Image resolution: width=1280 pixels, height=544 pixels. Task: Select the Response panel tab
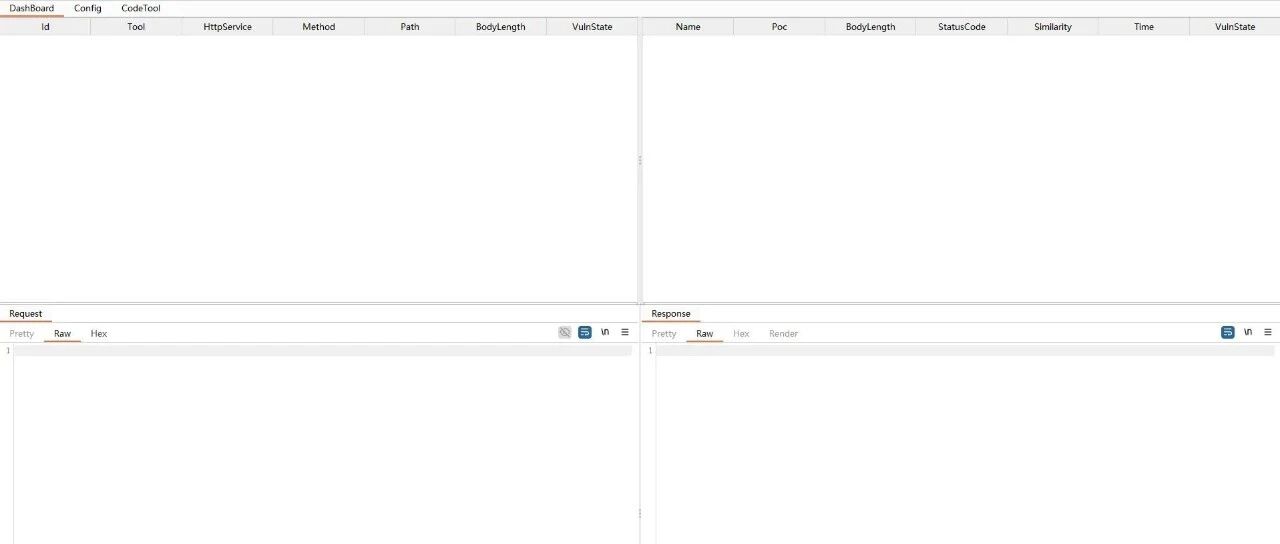[671, 314]
